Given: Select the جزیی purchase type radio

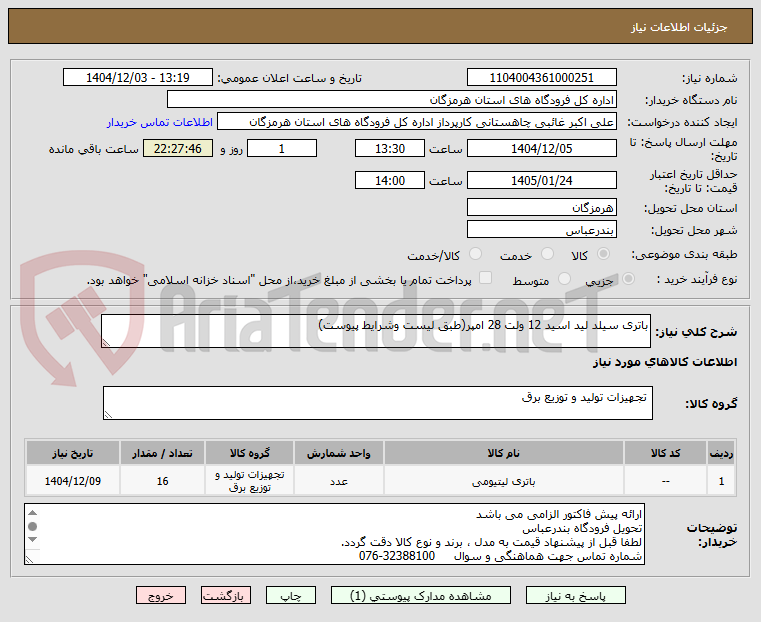Looking at the screenshot, I should [x=628, y=279].
